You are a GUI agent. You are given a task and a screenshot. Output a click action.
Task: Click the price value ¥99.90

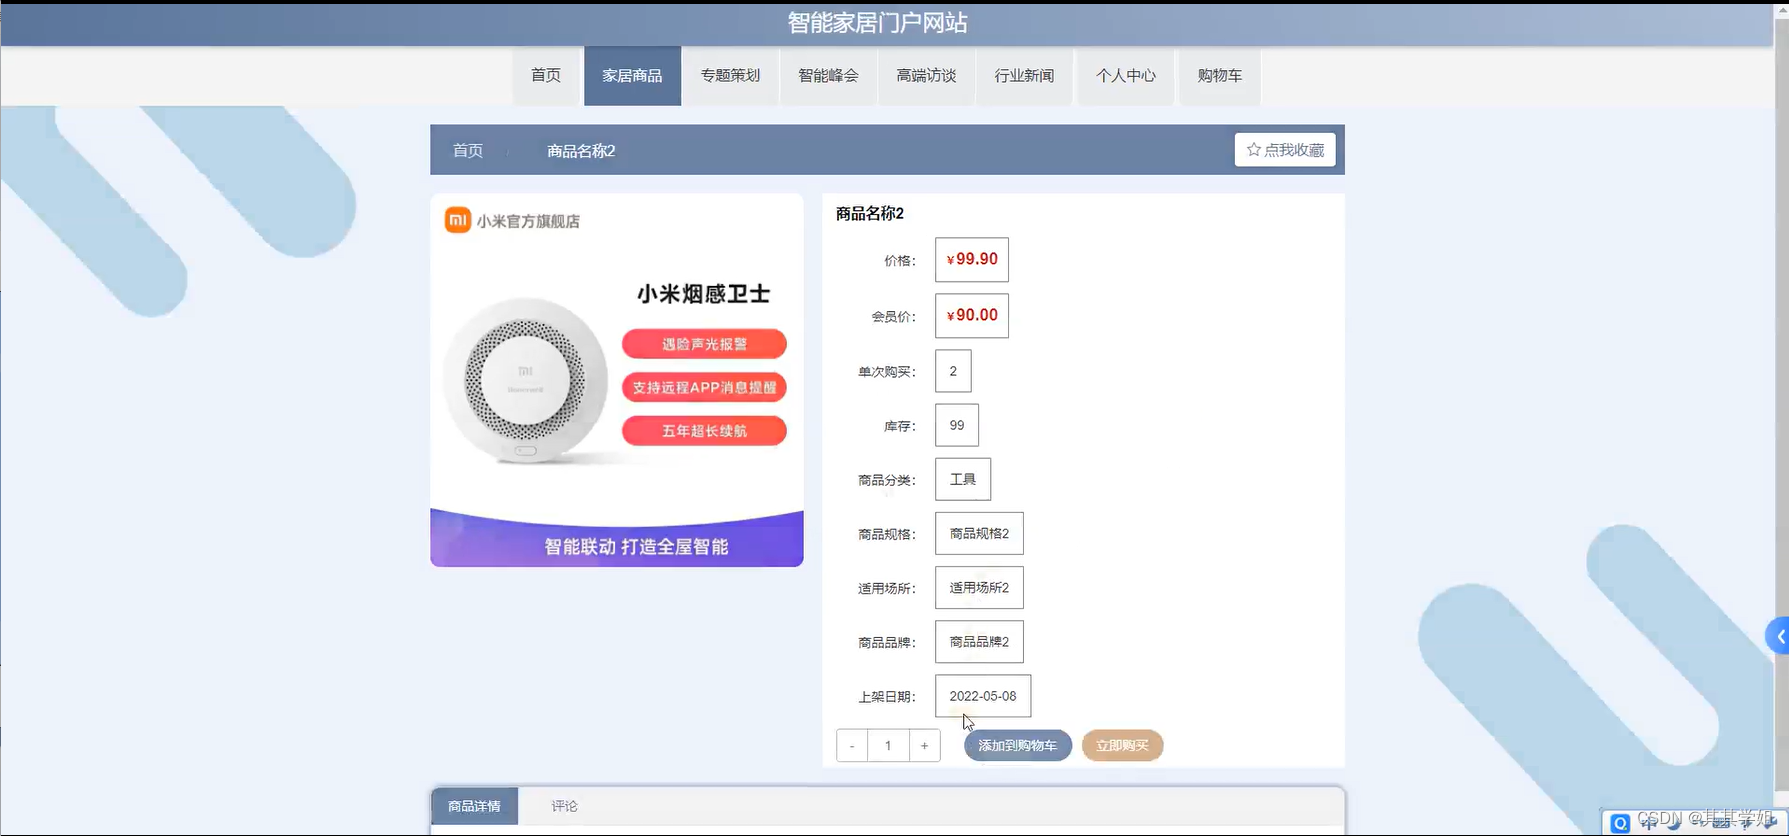click(x=972, y=260)
